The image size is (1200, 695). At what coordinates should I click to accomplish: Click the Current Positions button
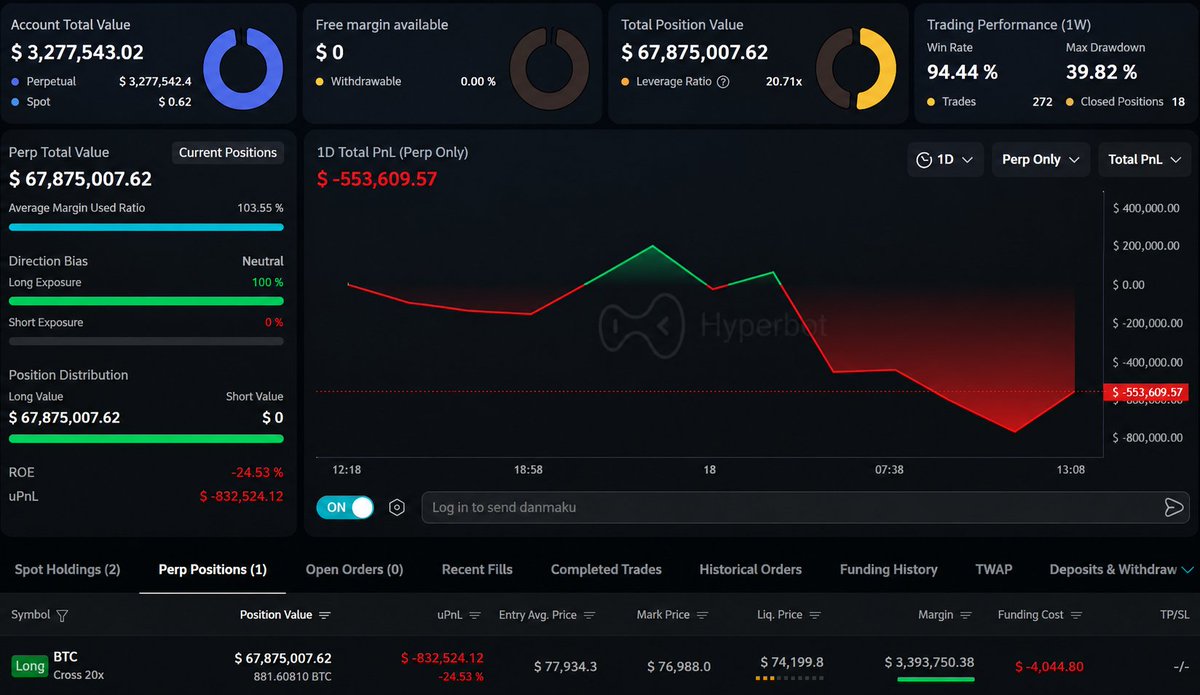(228, 153)
